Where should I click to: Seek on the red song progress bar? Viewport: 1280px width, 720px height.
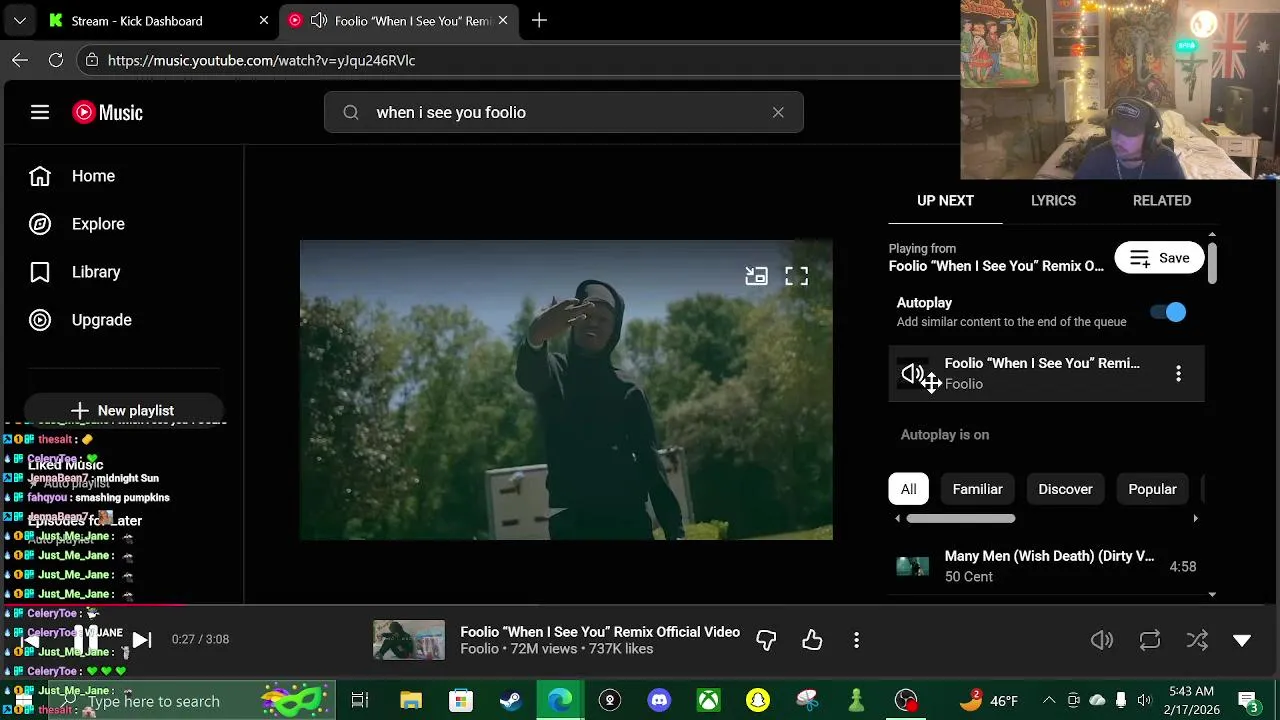pyautogui.click(x=93, y=604)
